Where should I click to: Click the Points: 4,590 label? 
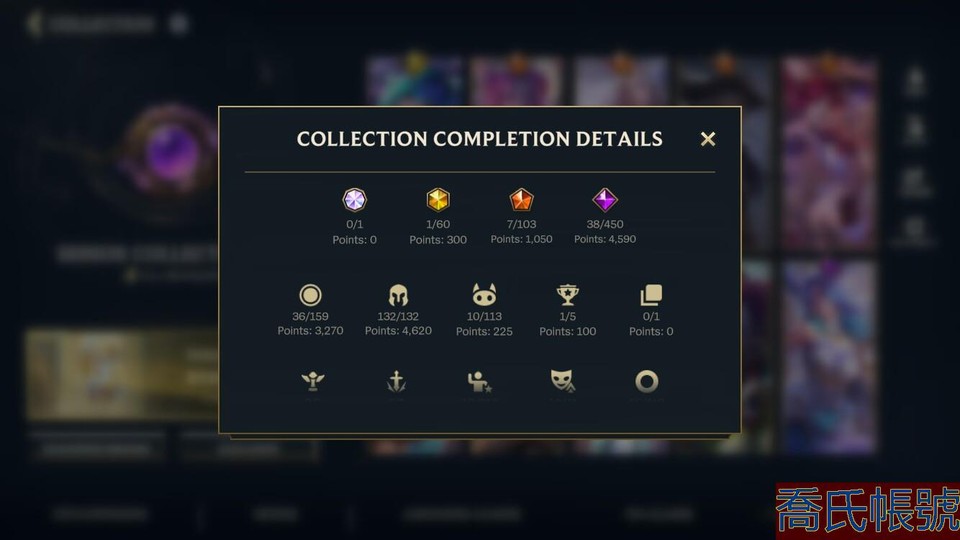(x=605, y=239)
